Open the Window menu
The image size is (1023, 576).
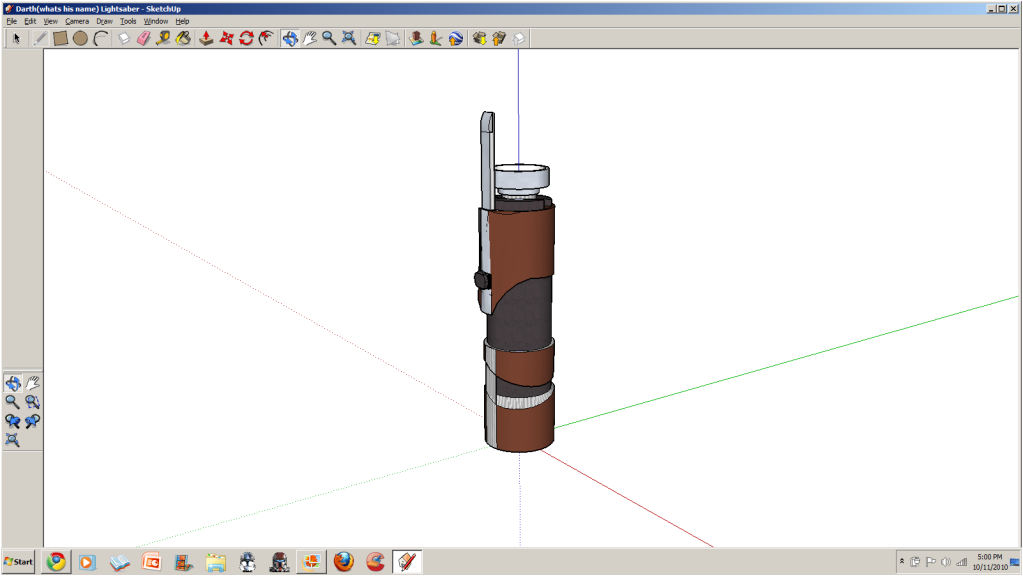click(x=156, y=21)
